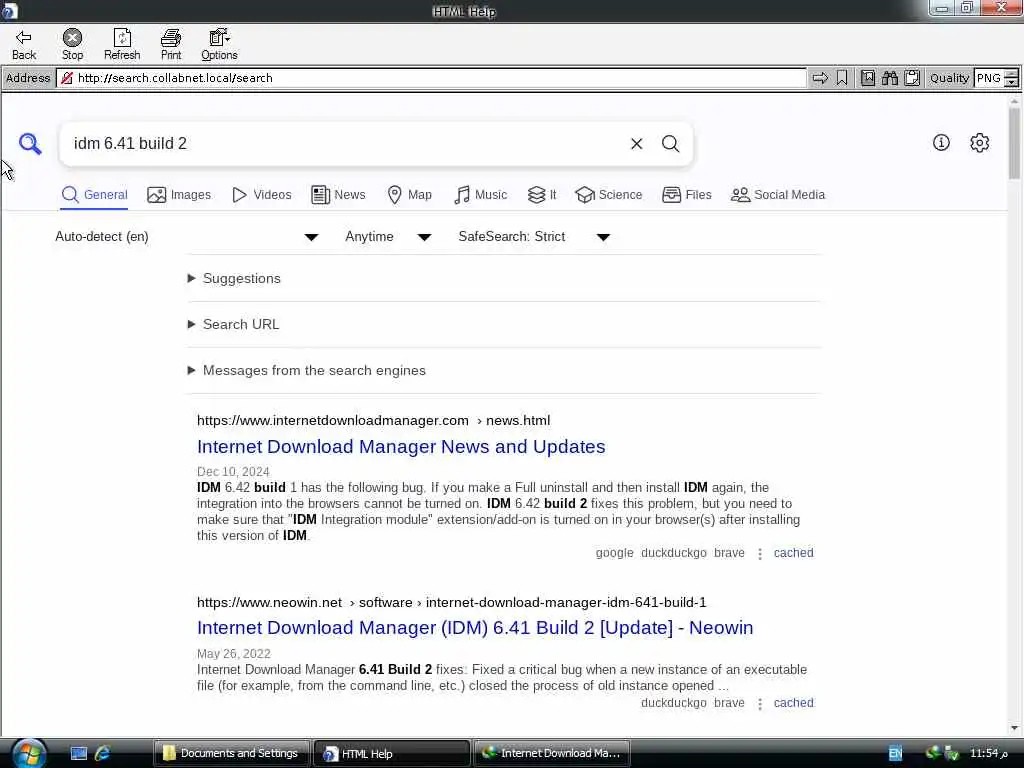The image size is (1024, 768).
Task: Click the page icon left of the binoculars
Action: coord(867,78)
